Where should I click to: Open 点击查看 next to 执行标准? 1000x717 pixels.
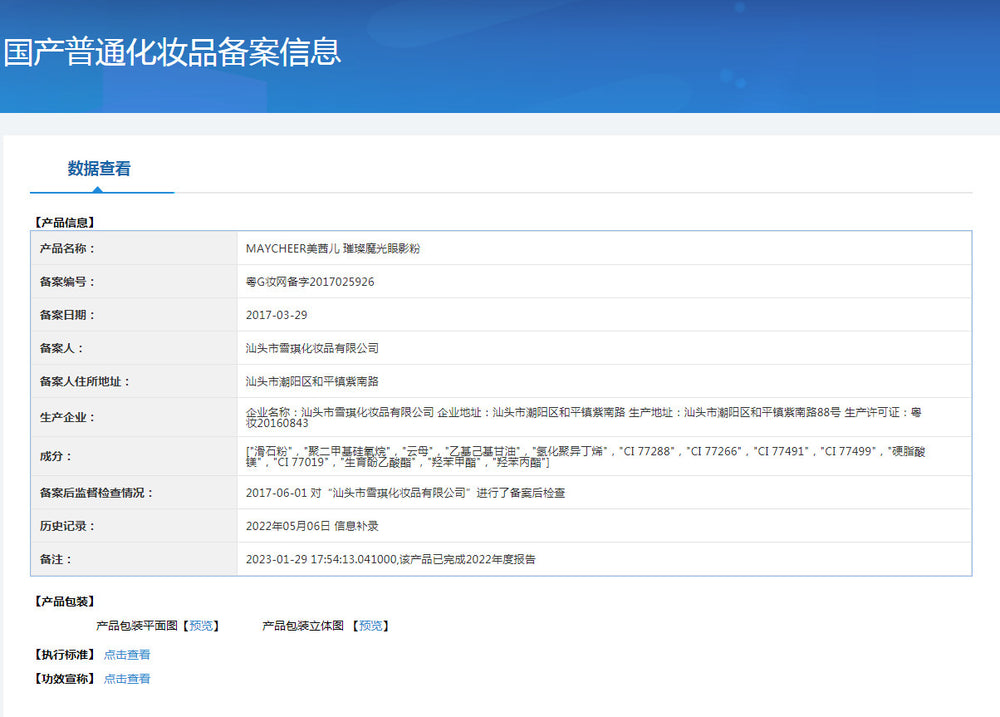tap(127, 654)
